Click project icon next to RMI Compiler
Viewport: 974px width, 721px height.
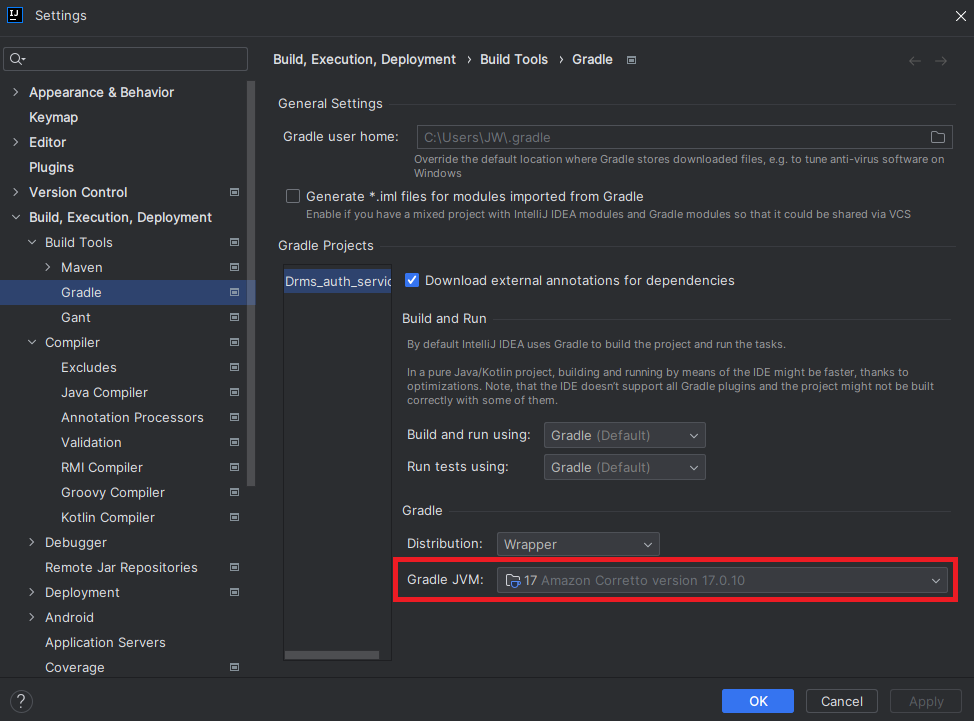pos(234,467)
